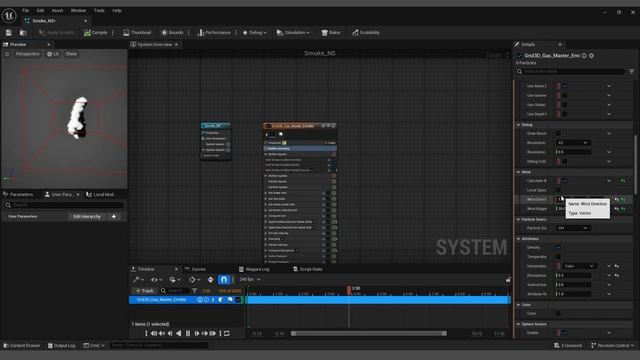Toggle timeline snapping magnet
This screenshot has height=360, width=640.
pyautogui.click(x=224, y=280)
